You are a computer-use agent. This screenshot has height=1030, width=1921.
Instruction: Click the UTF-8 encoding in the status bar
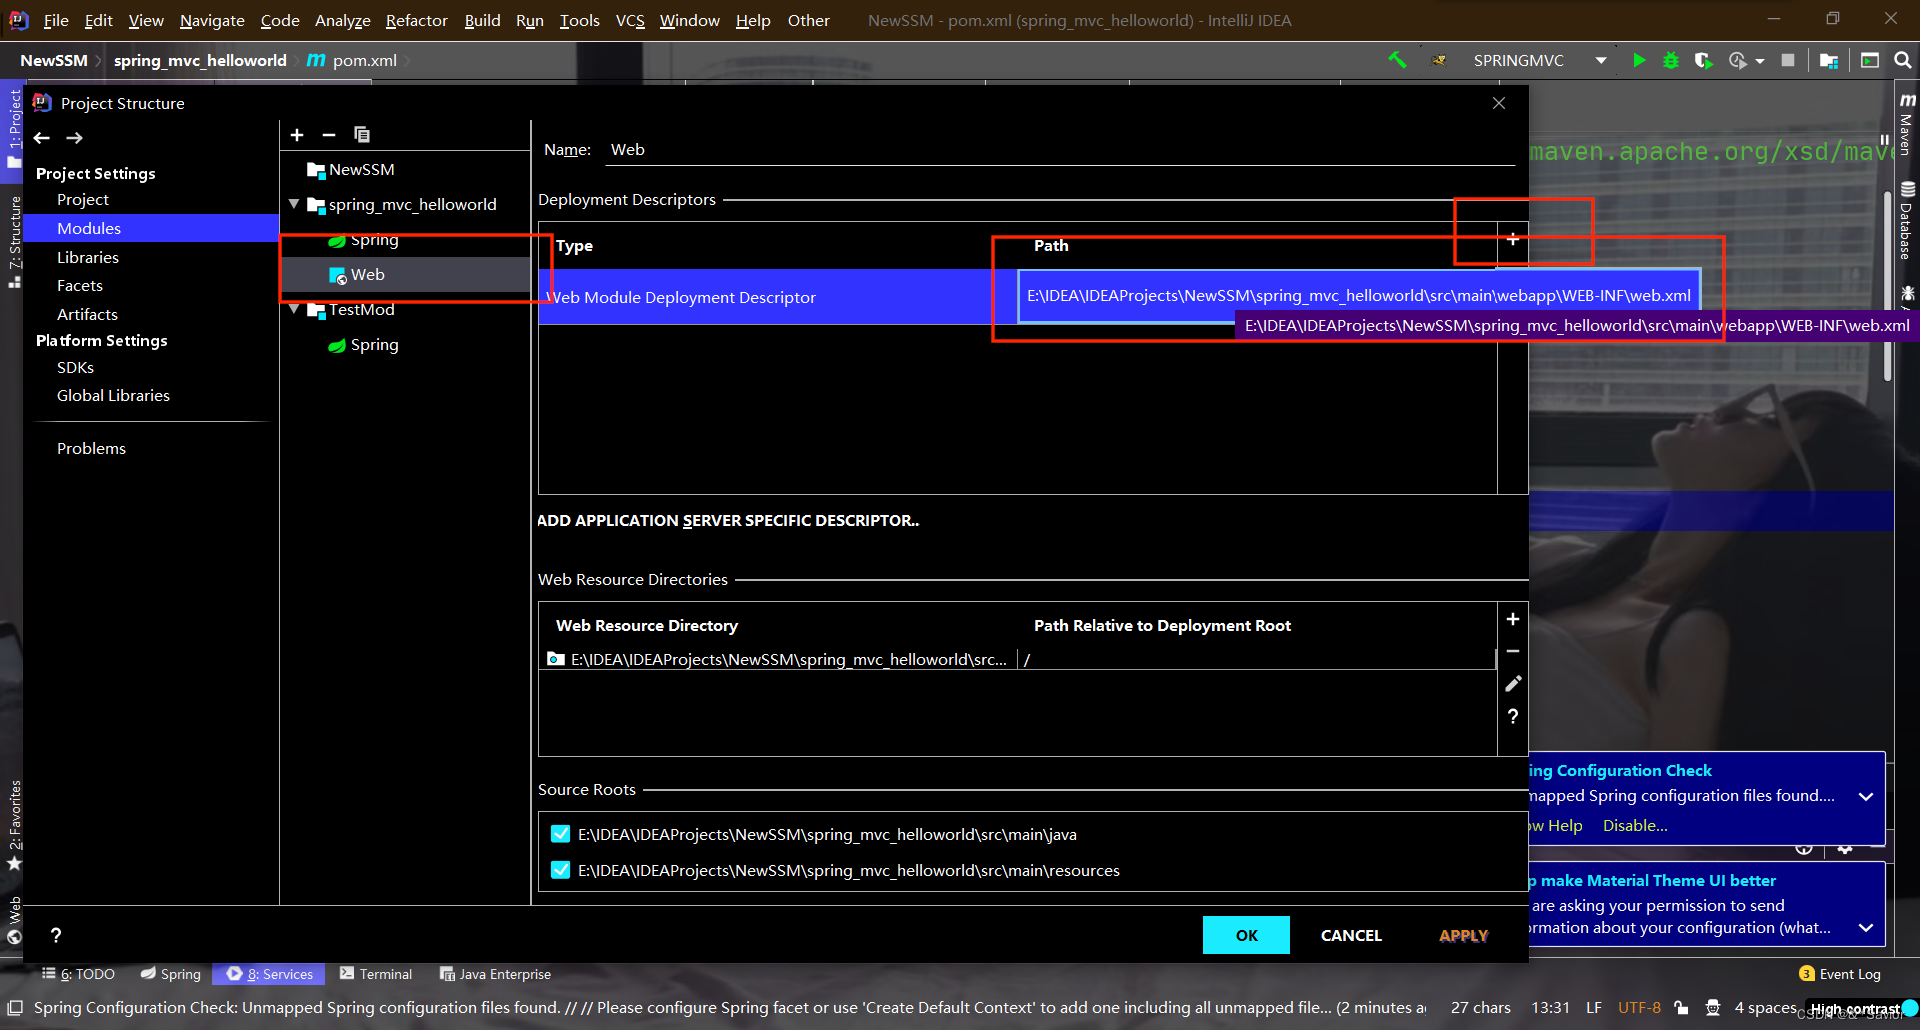tap(1639, 1008)
